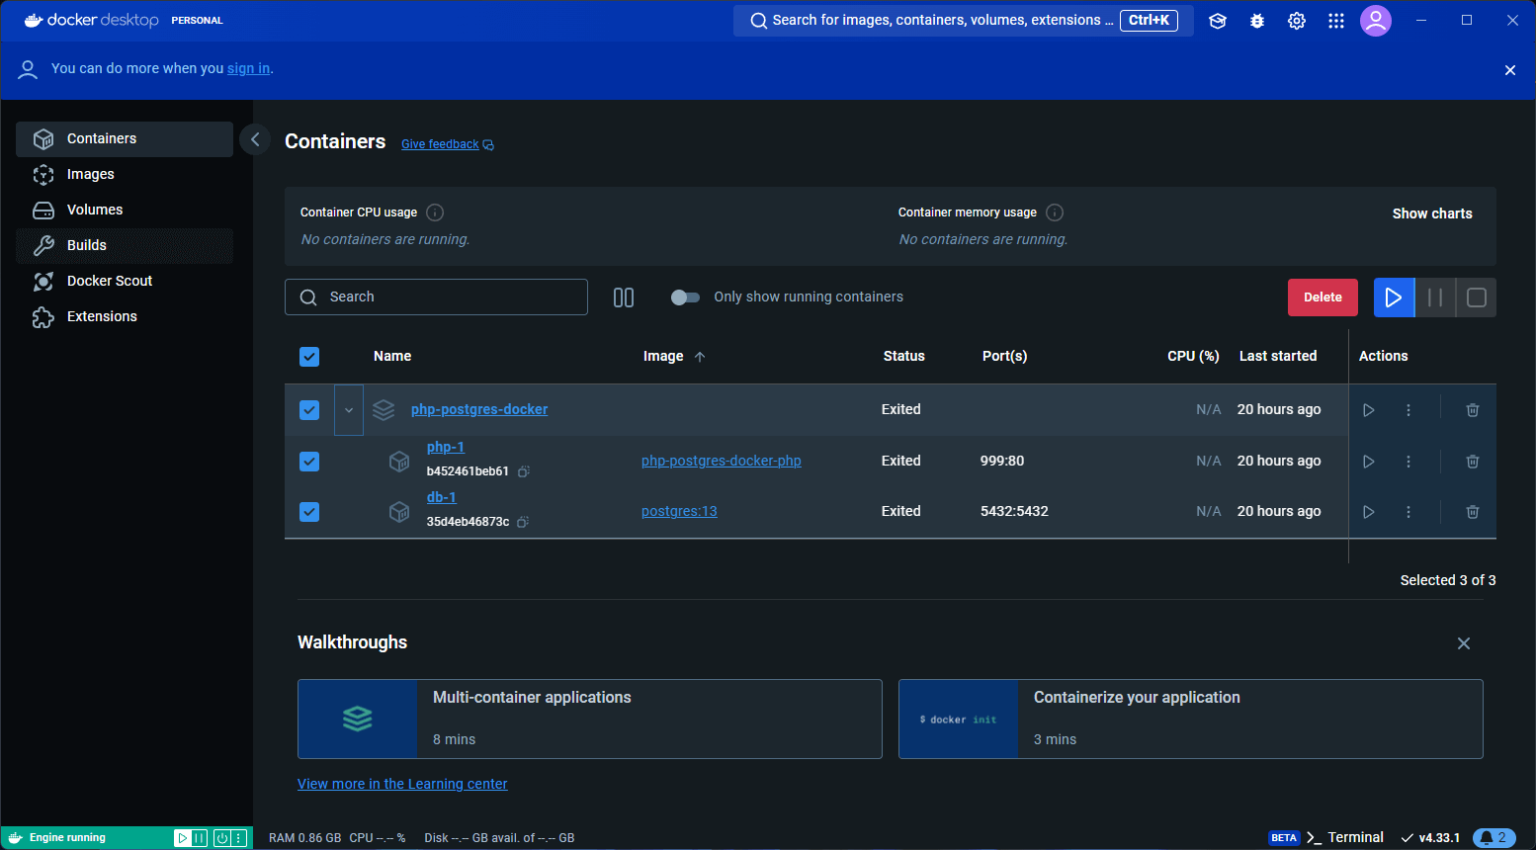1536x850 pixels.
Task: Collapse the left sidebar with arrow
Action: [255, 140]
